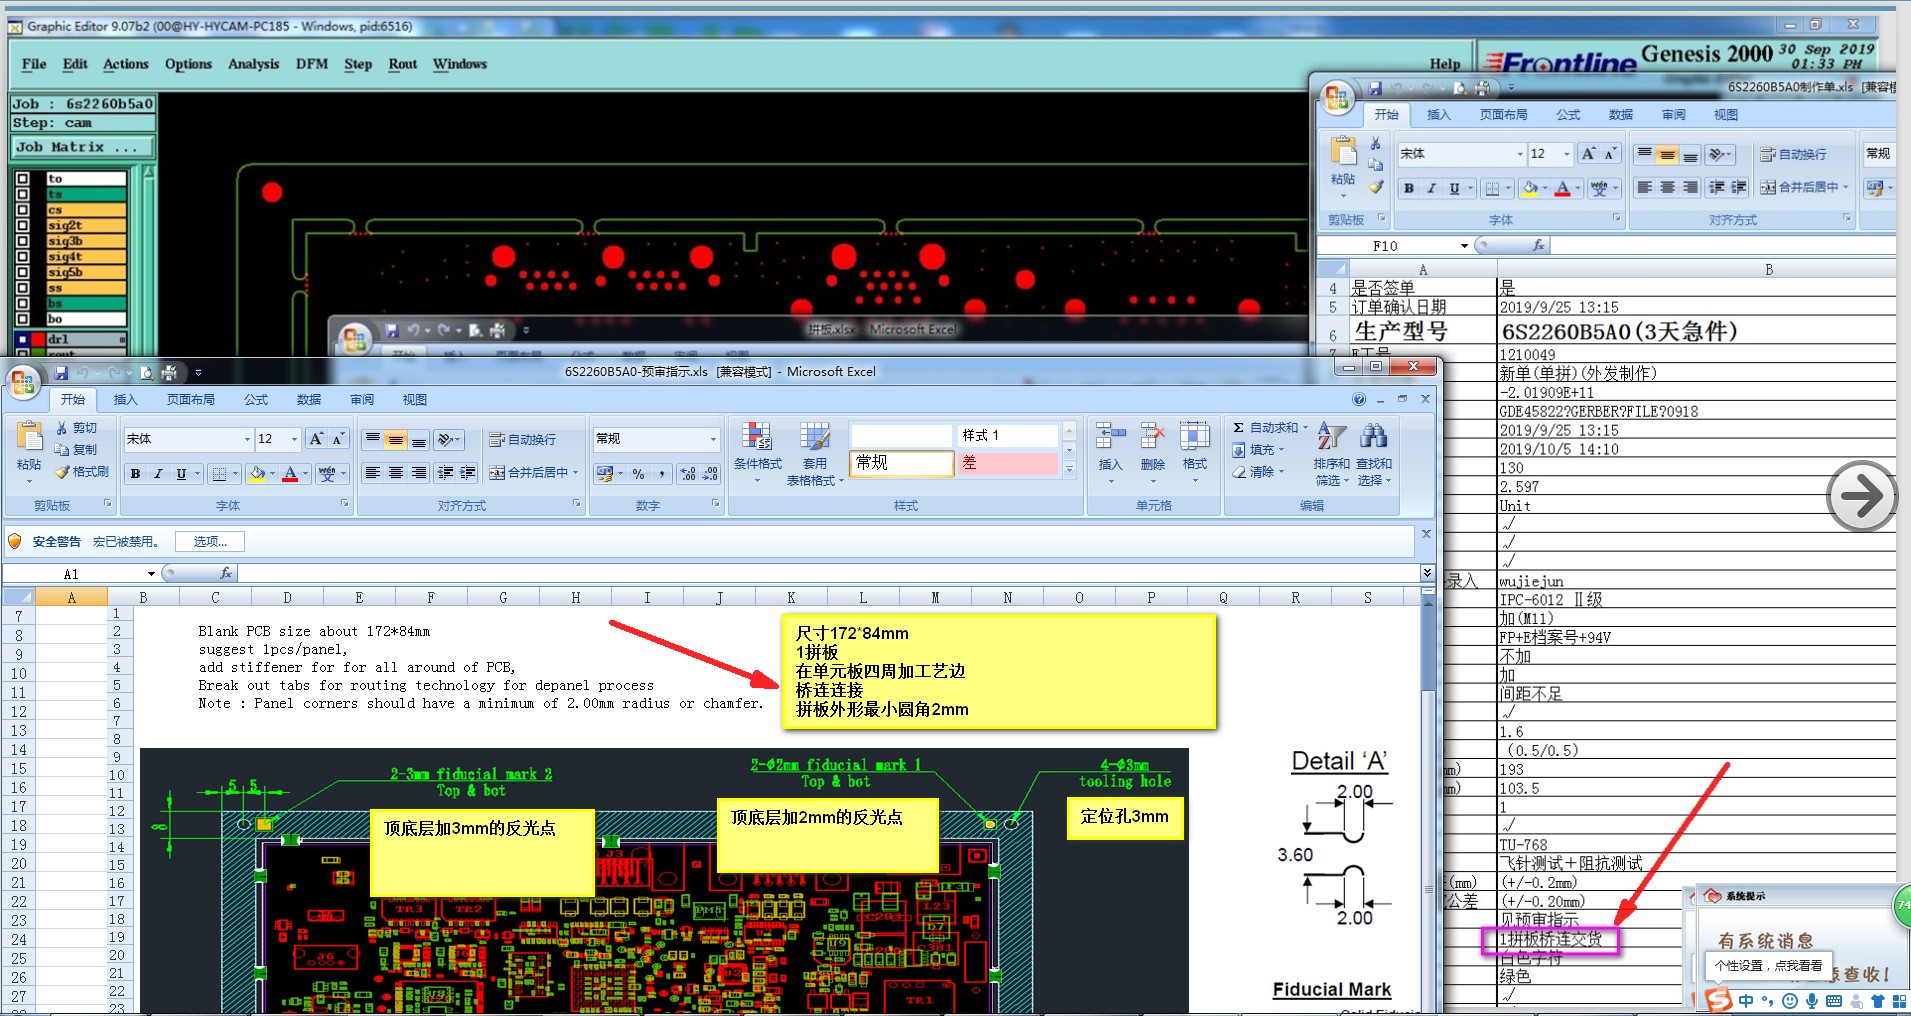Toggle checkbox for layer 'cs' in Genesis

[x=23, y=210]
